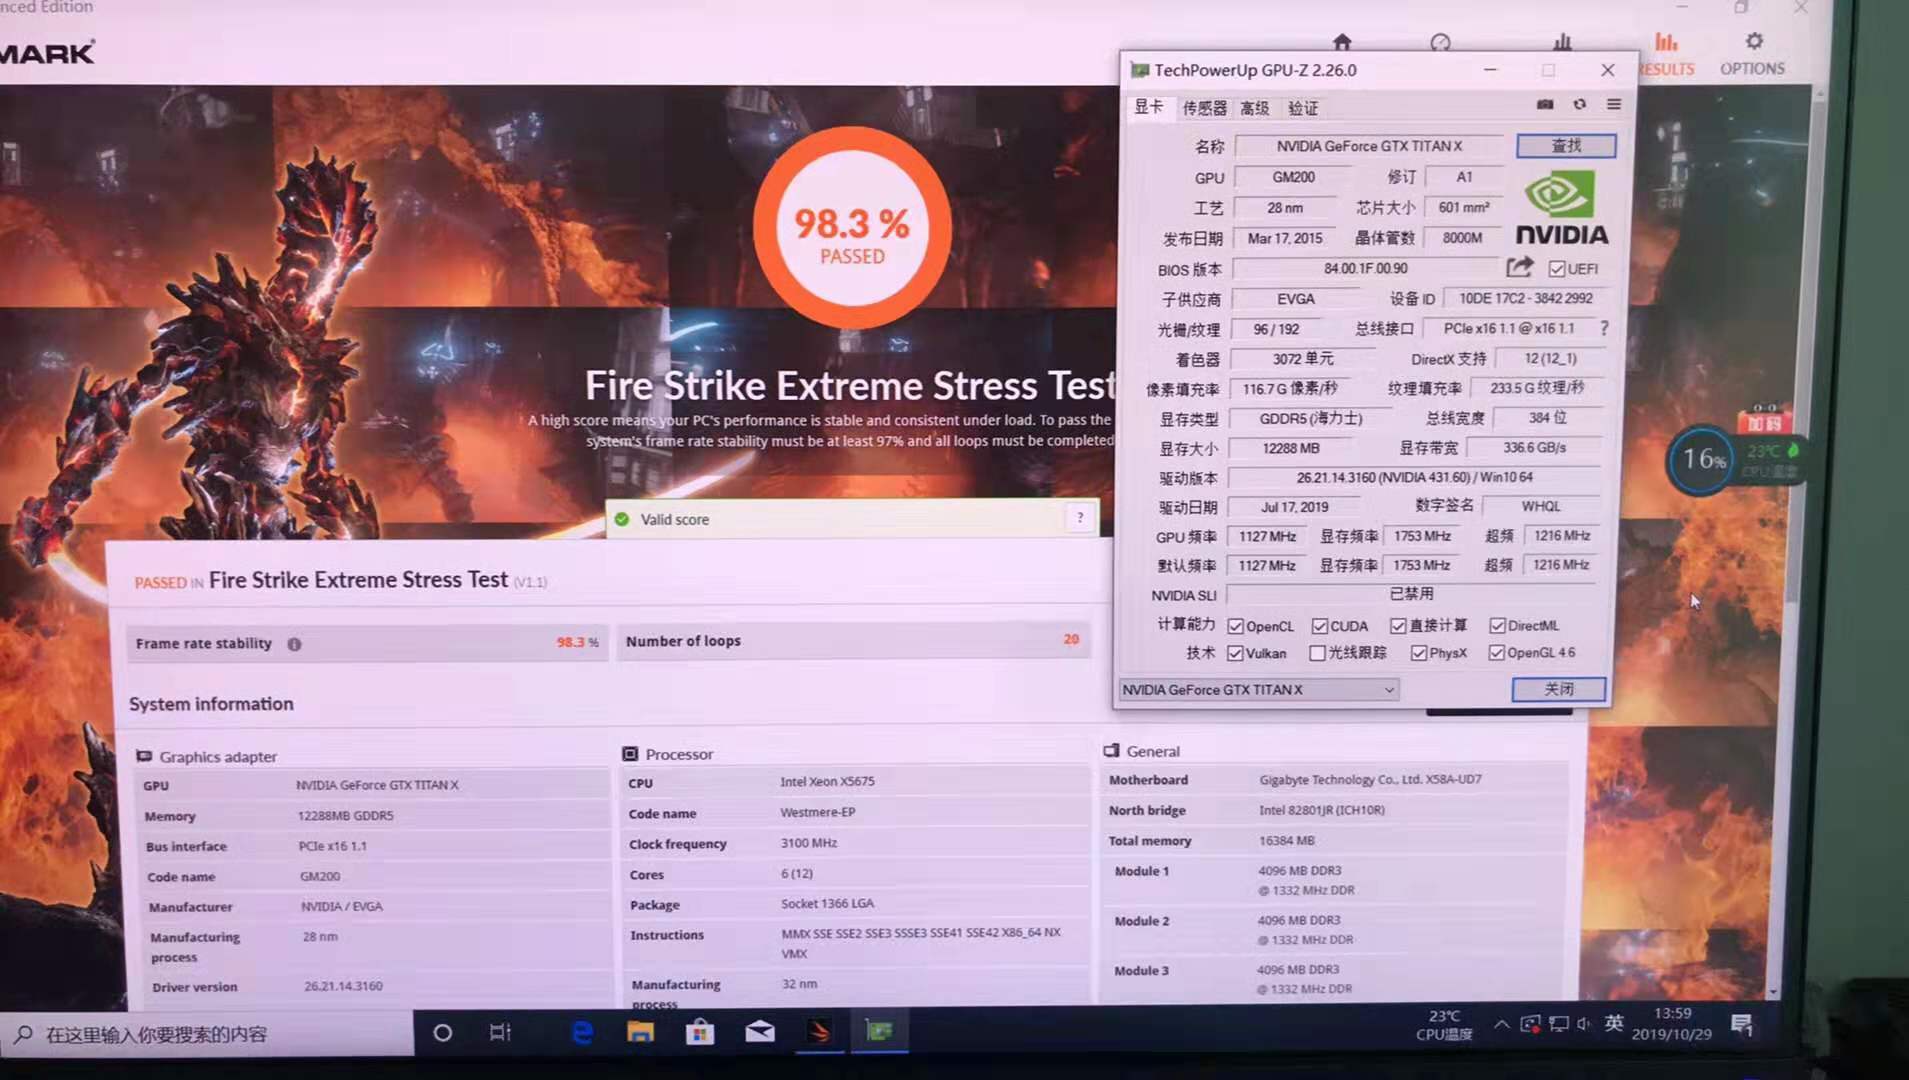Toggle the PhysX checkbox
The width and height of the screenshot is (1909, 1080).
[1419, 653]
